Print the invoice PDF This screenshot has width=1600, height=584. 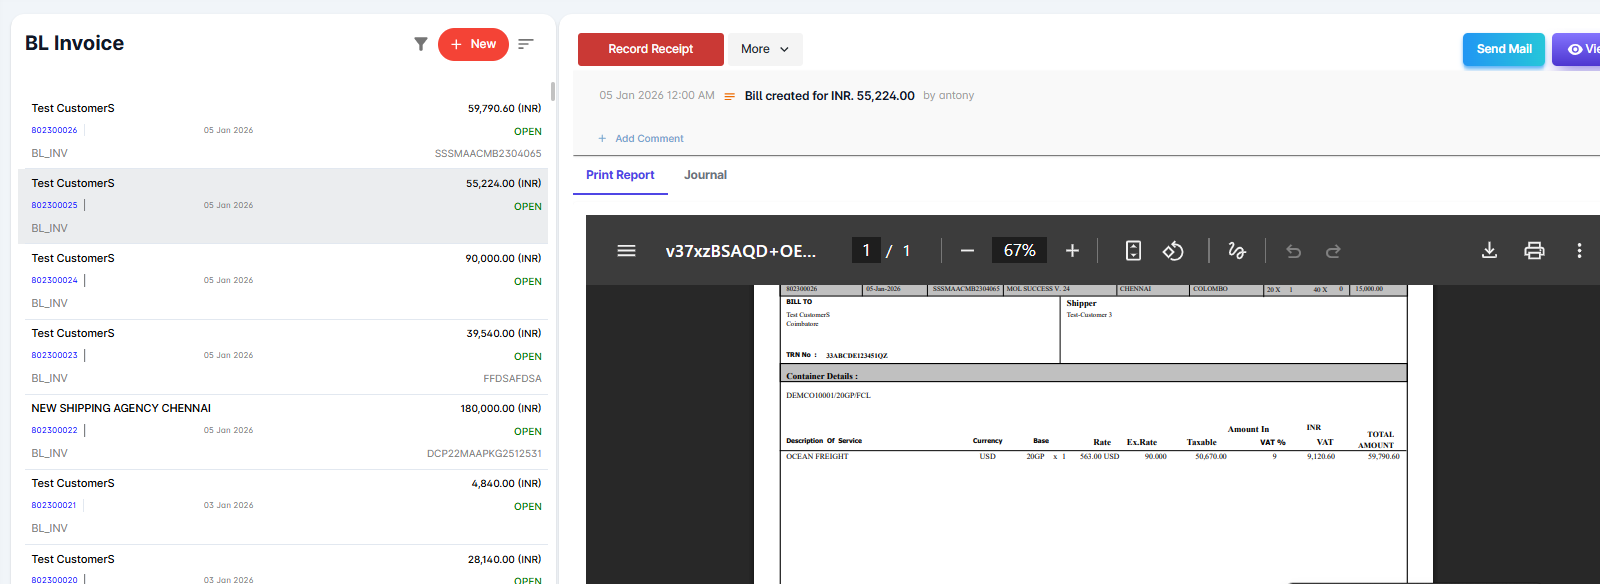1534,251
